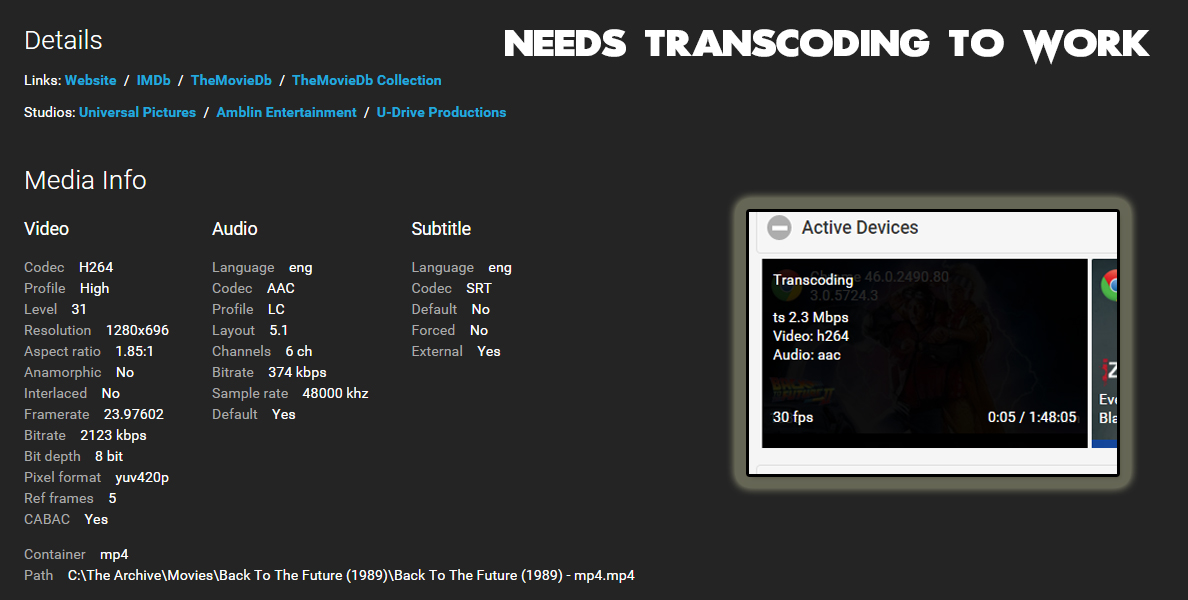Click the 30 fps indicator in the preview
This screenshot has width=1188, height=600.
click(x=792, y=416)
